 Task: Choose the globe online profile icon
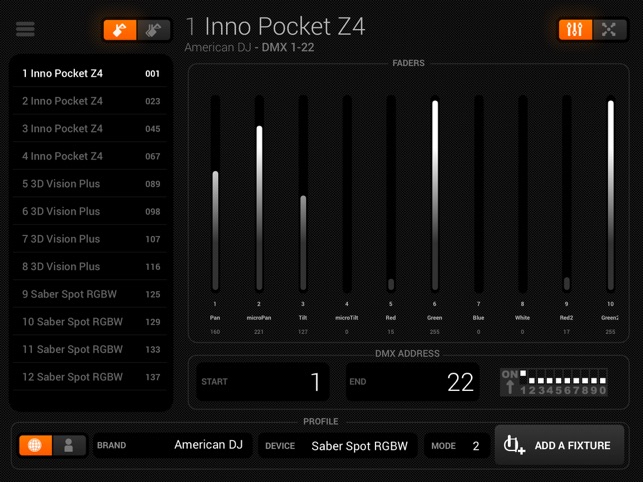click(35, 445)
